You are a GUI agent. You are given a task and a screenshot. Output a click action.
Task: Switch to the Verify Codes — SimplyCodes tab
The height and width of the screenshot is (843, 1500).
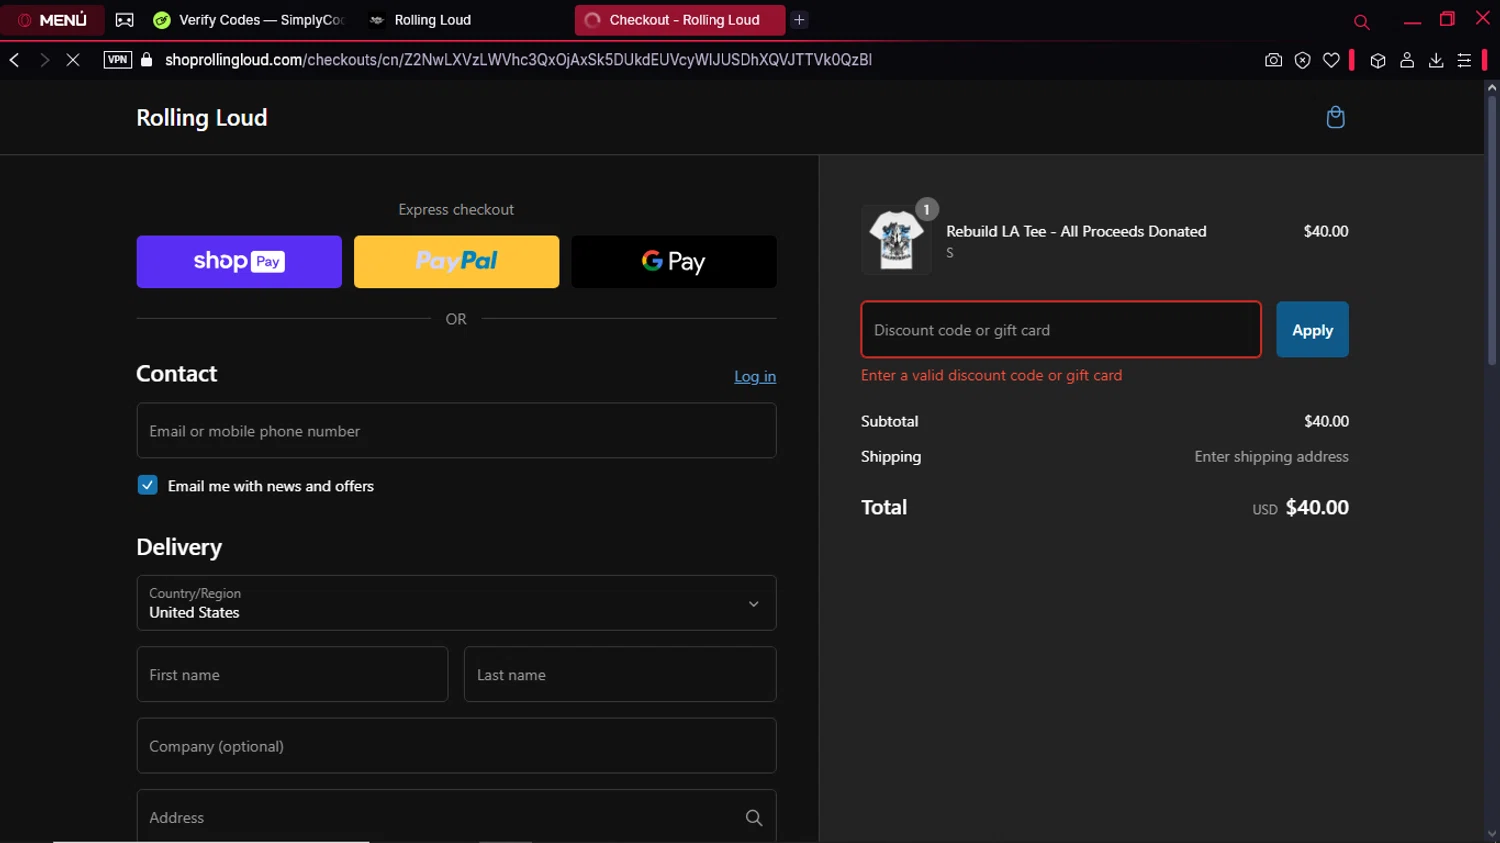pyautogui.click(x=250, y=20)
